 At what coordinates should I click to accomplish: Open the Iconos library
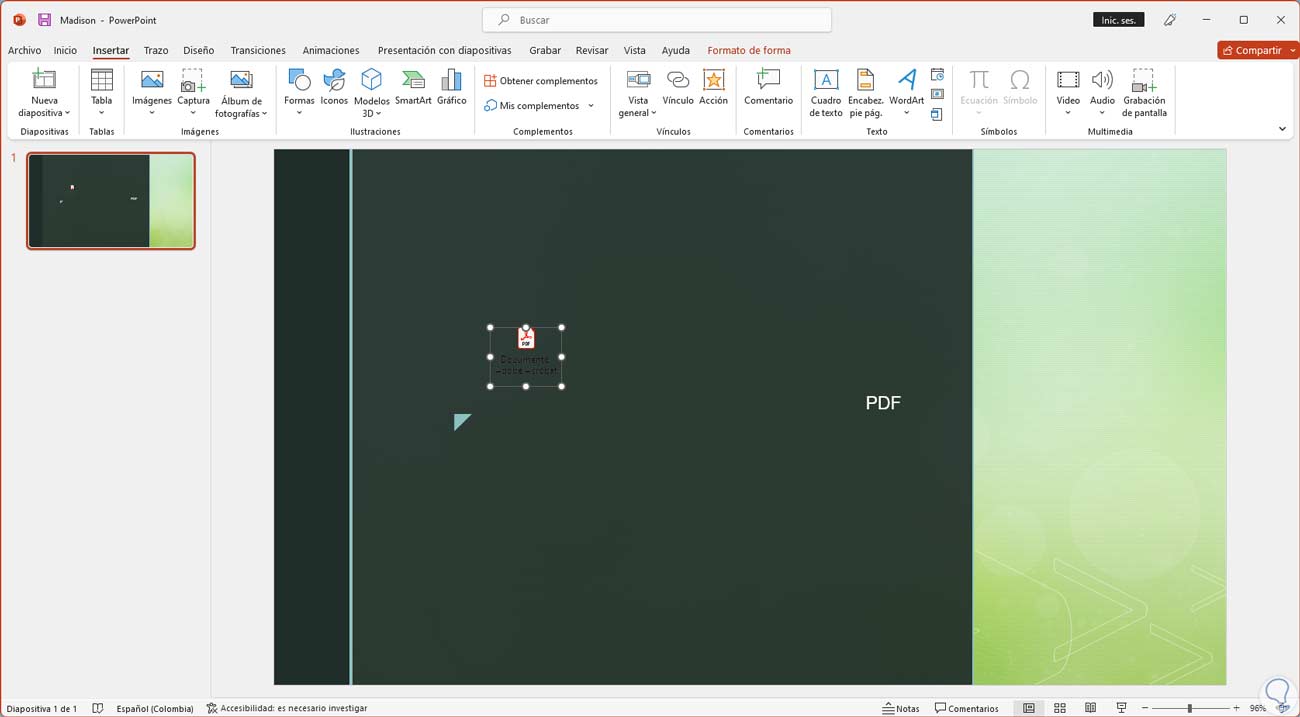tap(334, 87)
